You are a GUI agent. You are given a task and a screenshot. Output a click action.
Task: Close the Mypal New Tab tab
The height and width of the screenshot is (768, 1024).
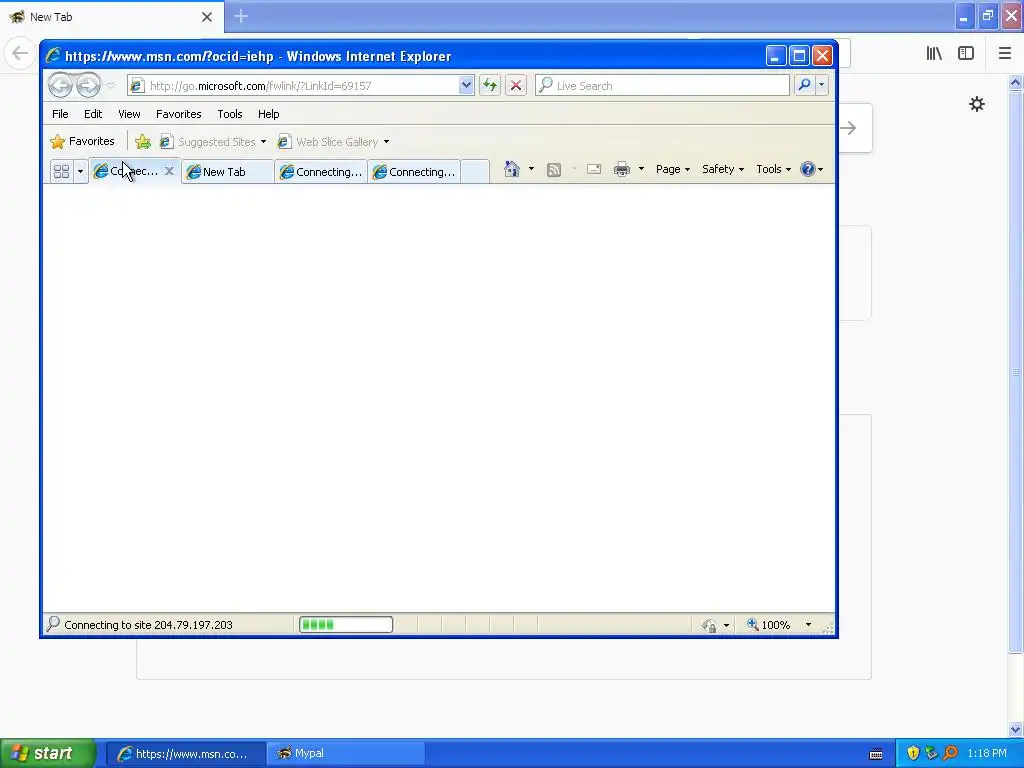pos(207,17)
